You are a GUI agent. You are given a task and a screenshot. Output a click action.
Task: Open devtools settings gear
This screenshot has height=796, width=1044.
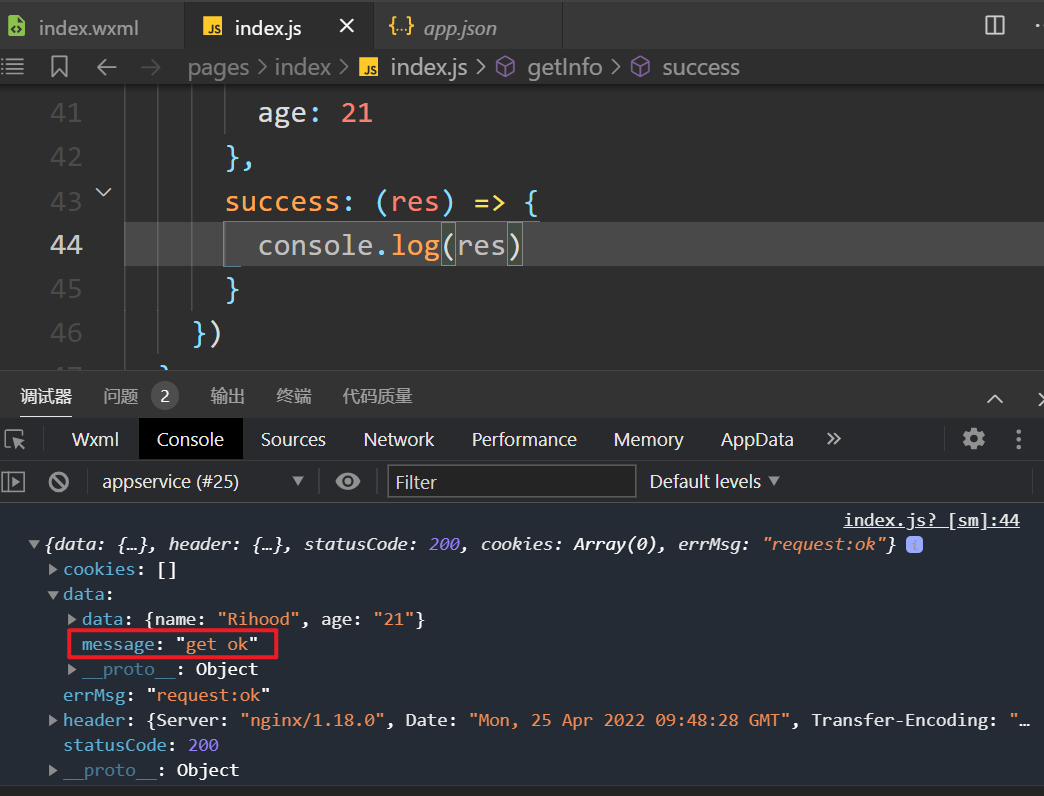tap(973, 439)
